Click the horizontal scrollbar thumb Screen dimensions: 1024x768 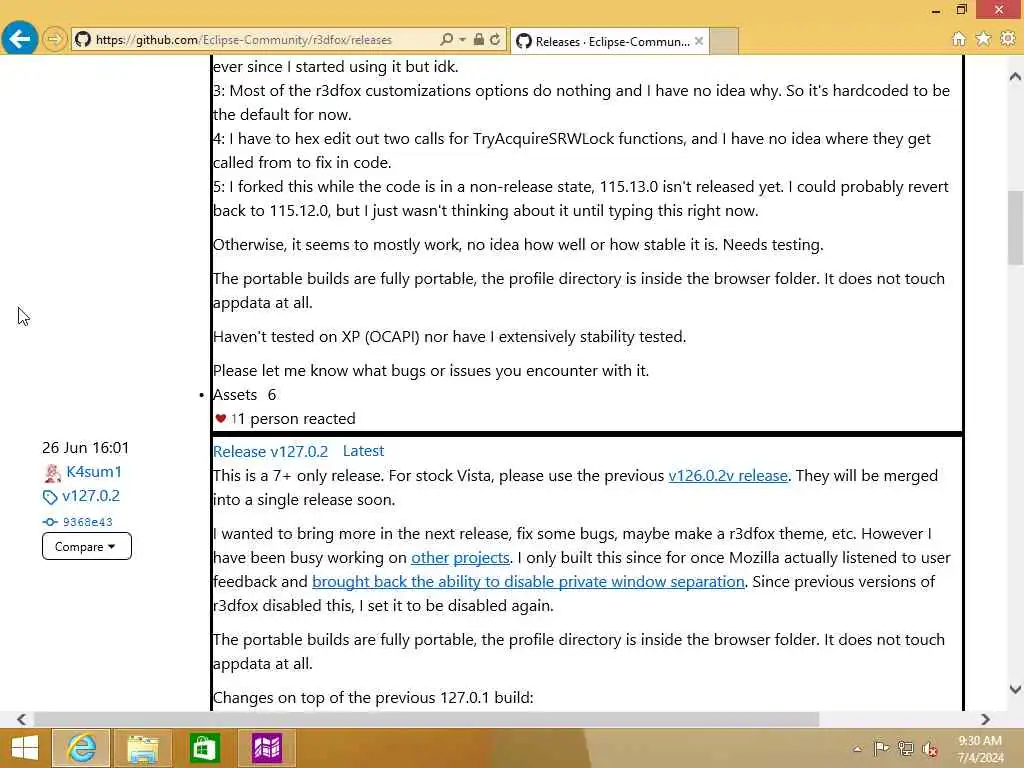pyautogui.click(x=426, y=719)
